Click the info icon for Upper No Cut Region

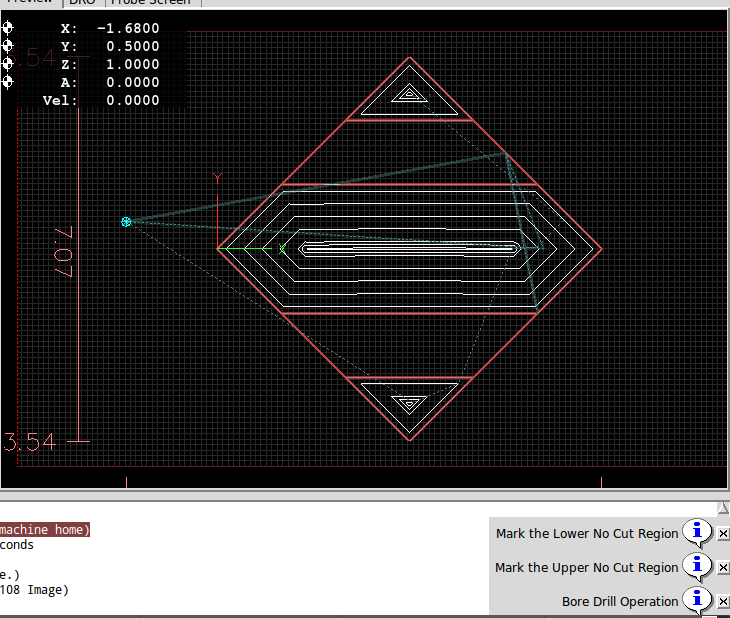click(696, 567)
